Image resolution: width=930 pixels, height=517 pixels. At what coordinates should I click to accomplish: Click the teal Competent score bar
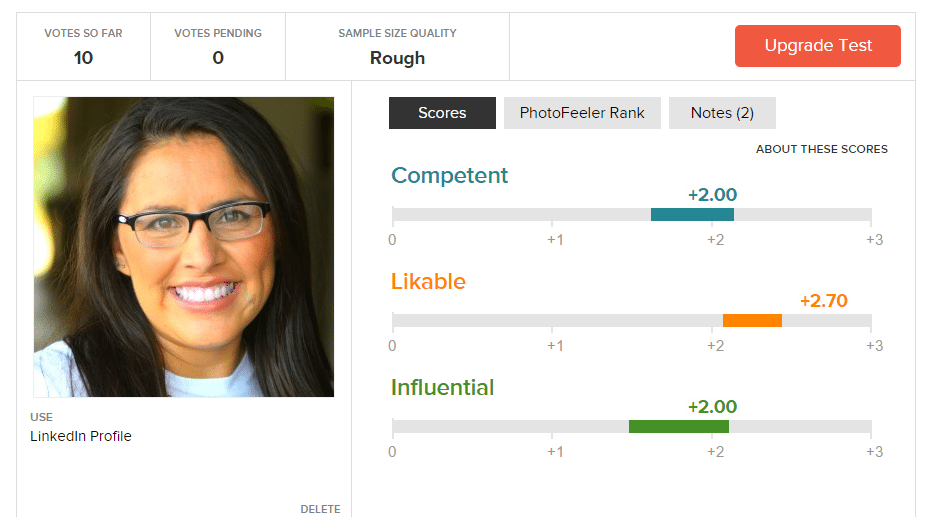coord(692,215)
